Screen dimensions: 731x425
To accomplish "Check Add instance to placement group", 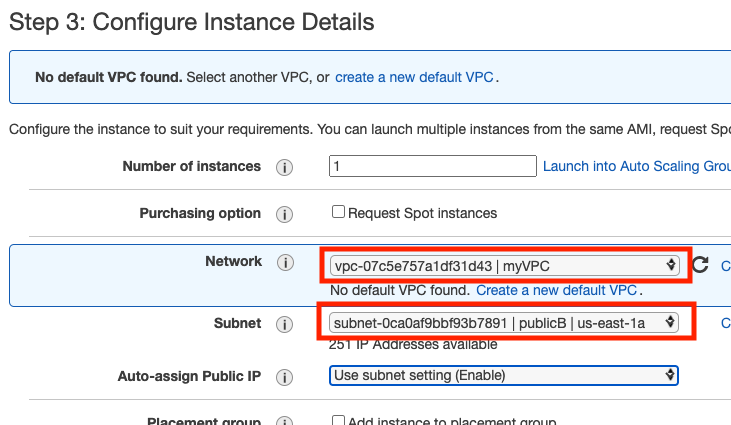I will 339,421.
